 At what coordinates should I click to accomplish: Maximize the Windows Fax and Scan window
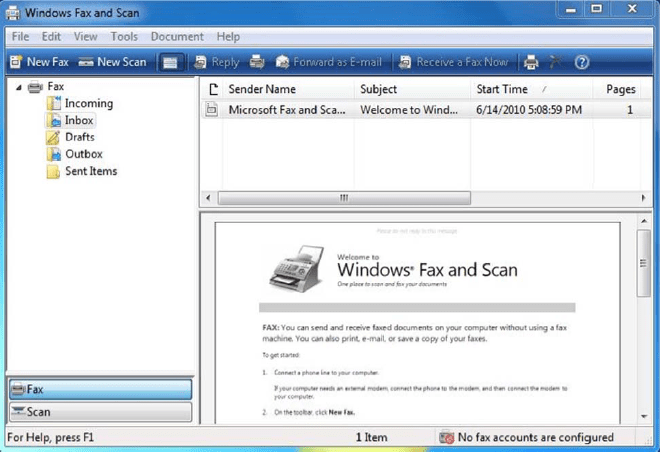[x=596, y=9]
